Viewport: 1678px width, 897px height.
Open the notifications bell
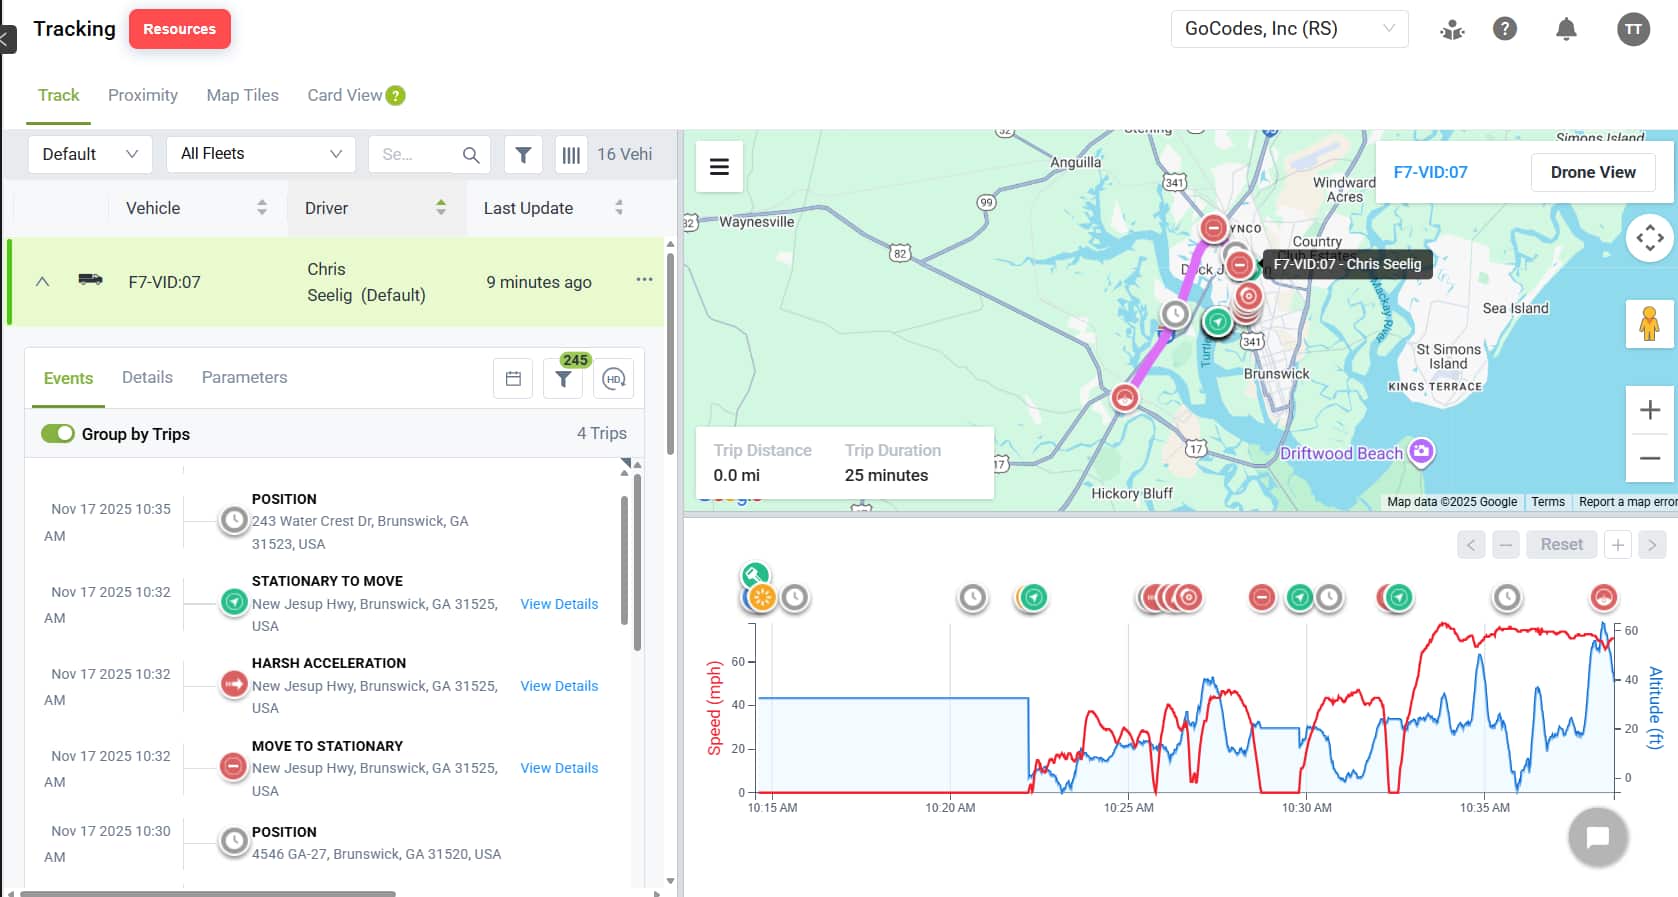1566,29
